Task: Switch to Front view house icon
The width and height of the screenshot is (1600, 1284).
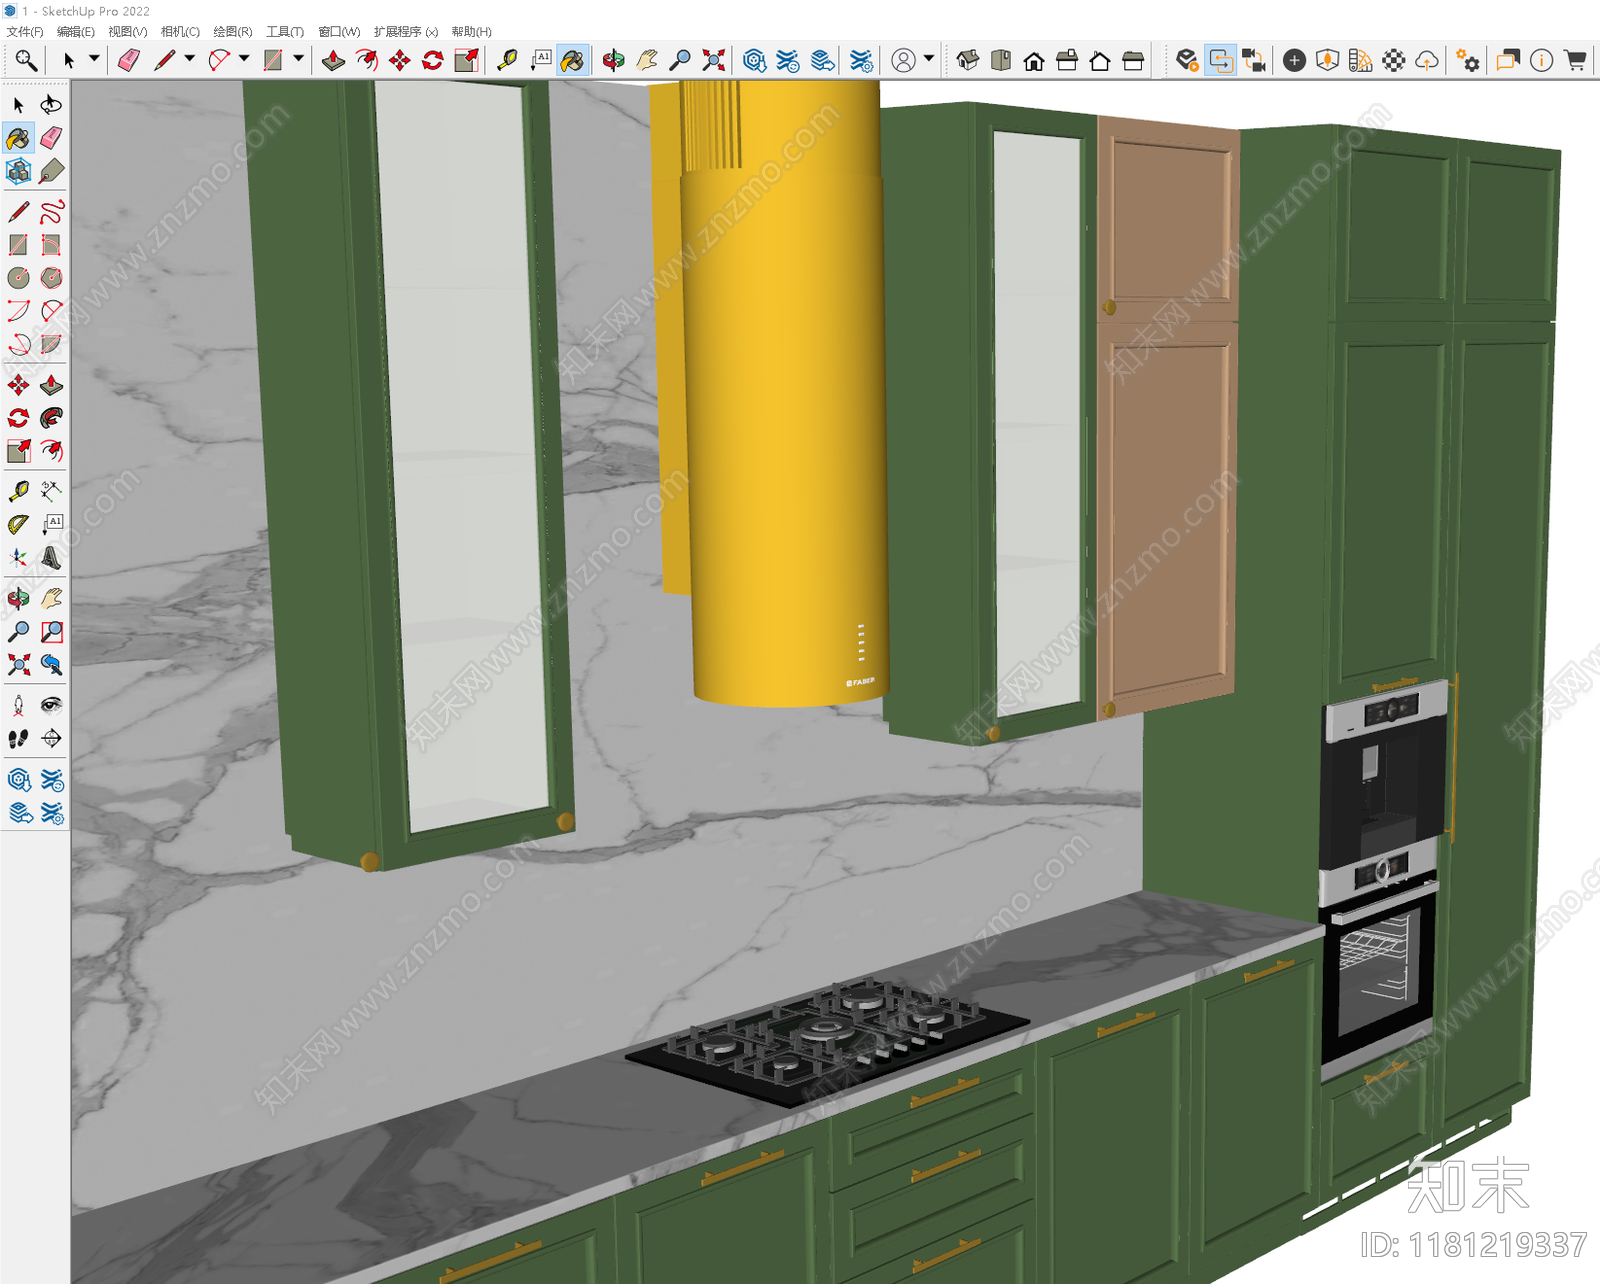Action: coord(1034,61)
